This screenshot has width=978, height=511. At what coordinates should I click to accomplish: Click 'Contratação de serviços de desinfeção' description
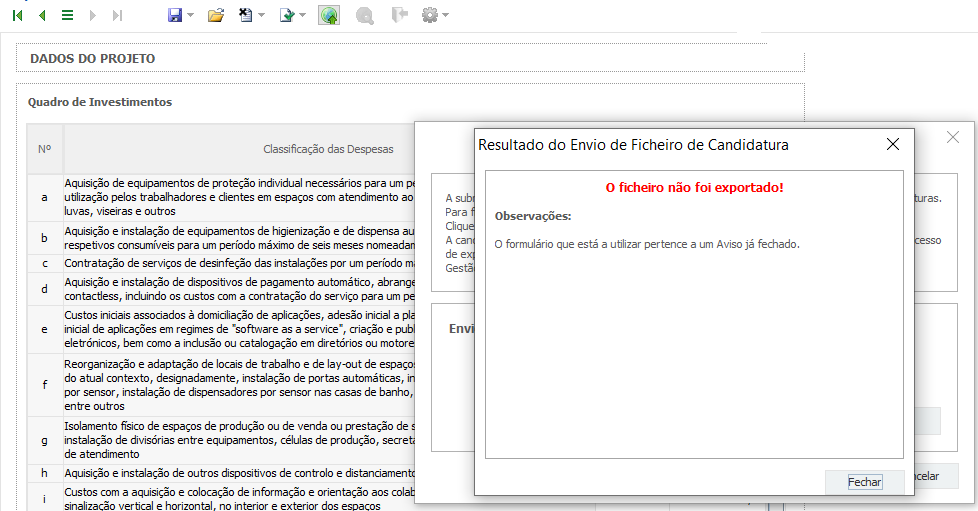239,263
